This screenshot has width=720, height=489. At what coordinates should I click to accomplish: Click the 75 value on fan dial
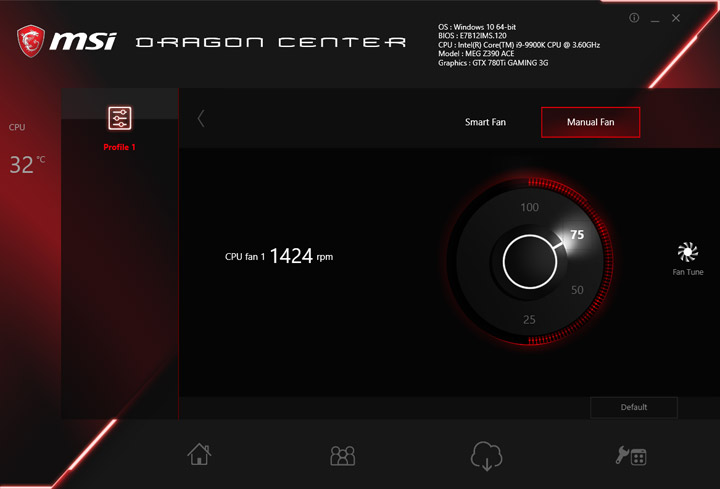point(577,235)
